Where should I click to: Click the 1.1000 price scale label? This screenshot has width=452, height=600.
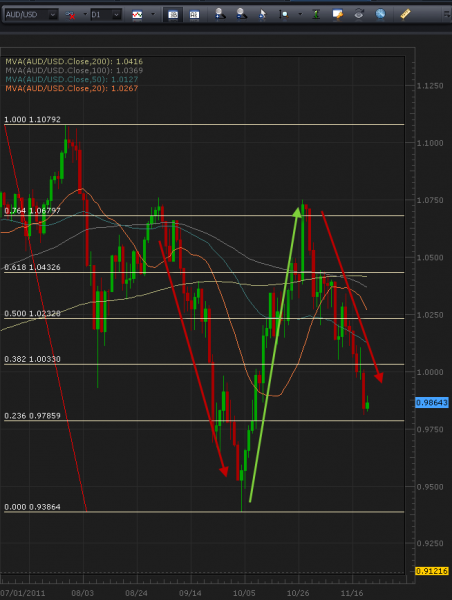(430, 143)
